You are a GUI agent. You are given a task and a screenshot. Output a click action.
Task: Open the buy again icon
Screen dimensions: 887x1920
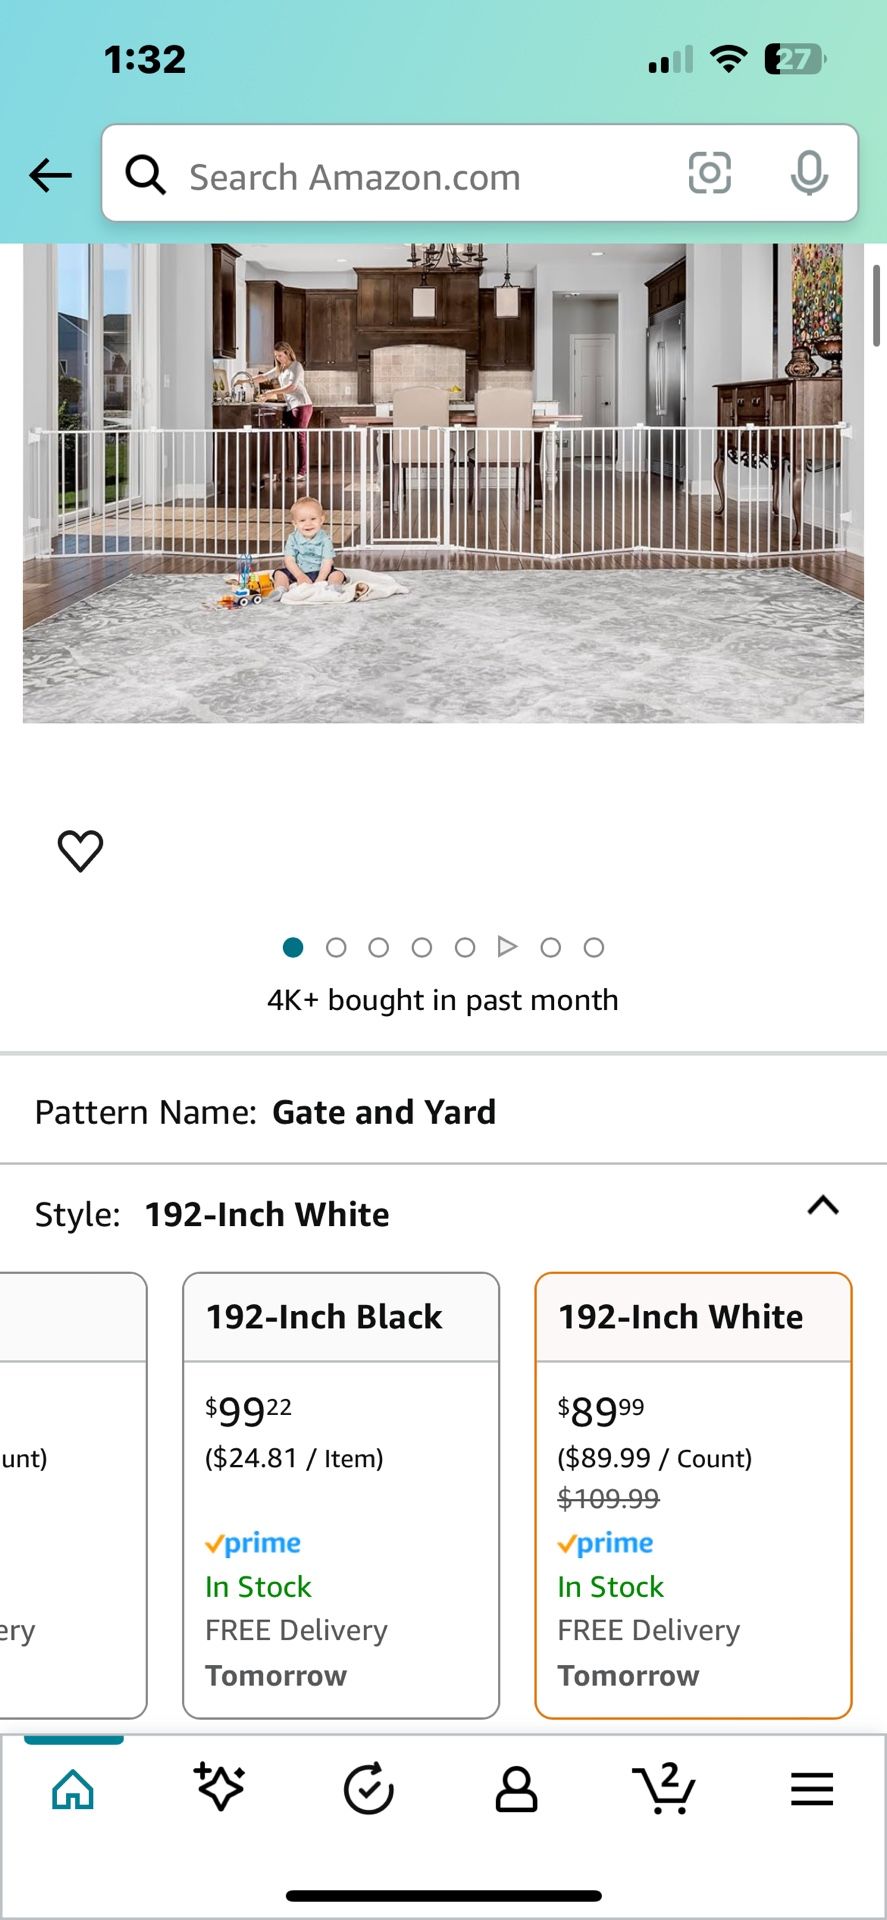tap(368, 1789)
